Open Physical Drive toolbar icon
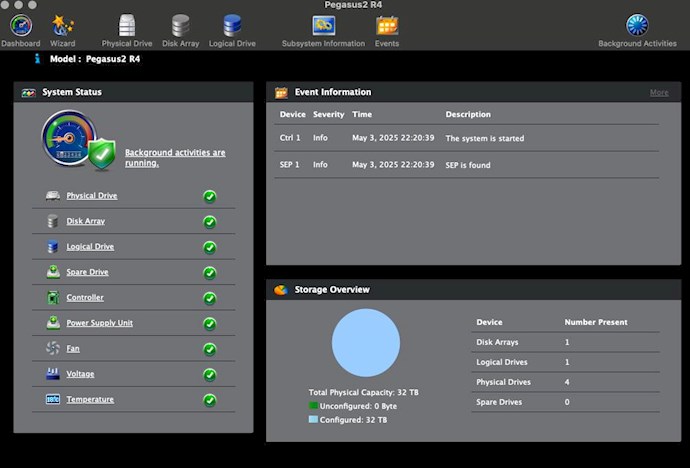This screenshot has width=690, height=468. click(x=127, y=26)
